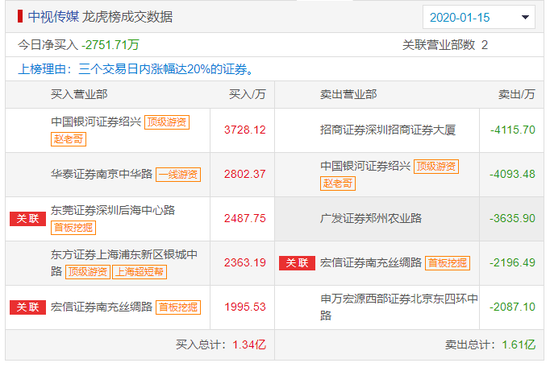Select sell amount -2087.10

coord(512,307)
